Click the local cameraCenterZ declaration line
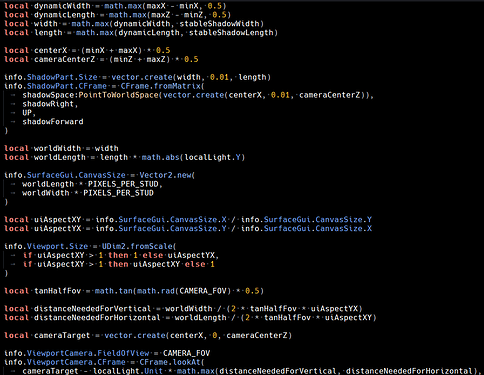The height and width of the screenshot is (375, 484). (x=101, y=59)
